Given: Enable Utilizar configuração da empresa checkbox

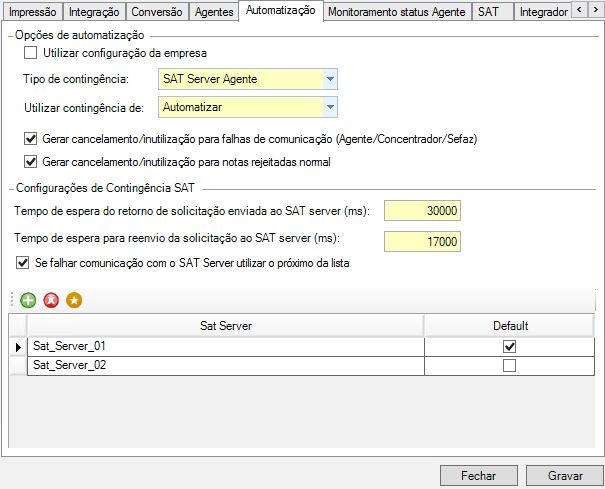Looking at the screenshot, I should coord(30,52).
